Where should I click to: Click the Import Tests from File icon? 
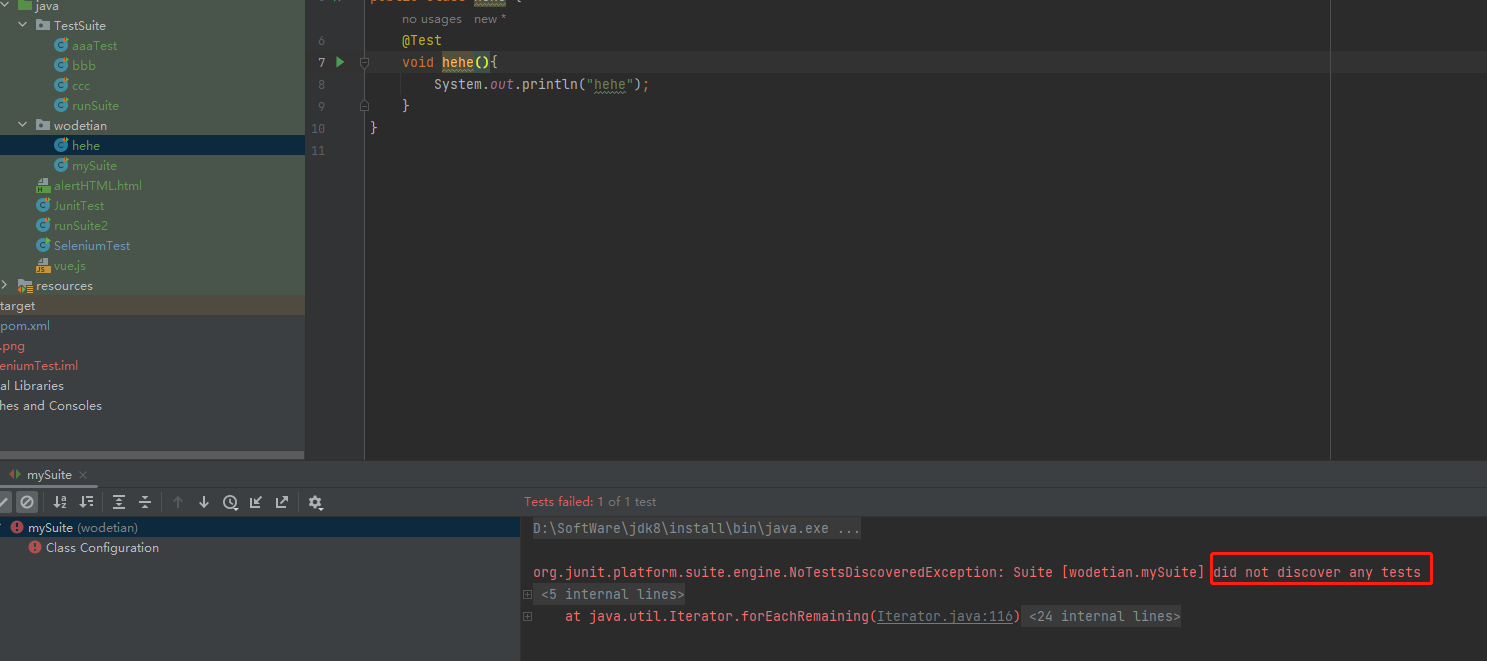[256, 501]
